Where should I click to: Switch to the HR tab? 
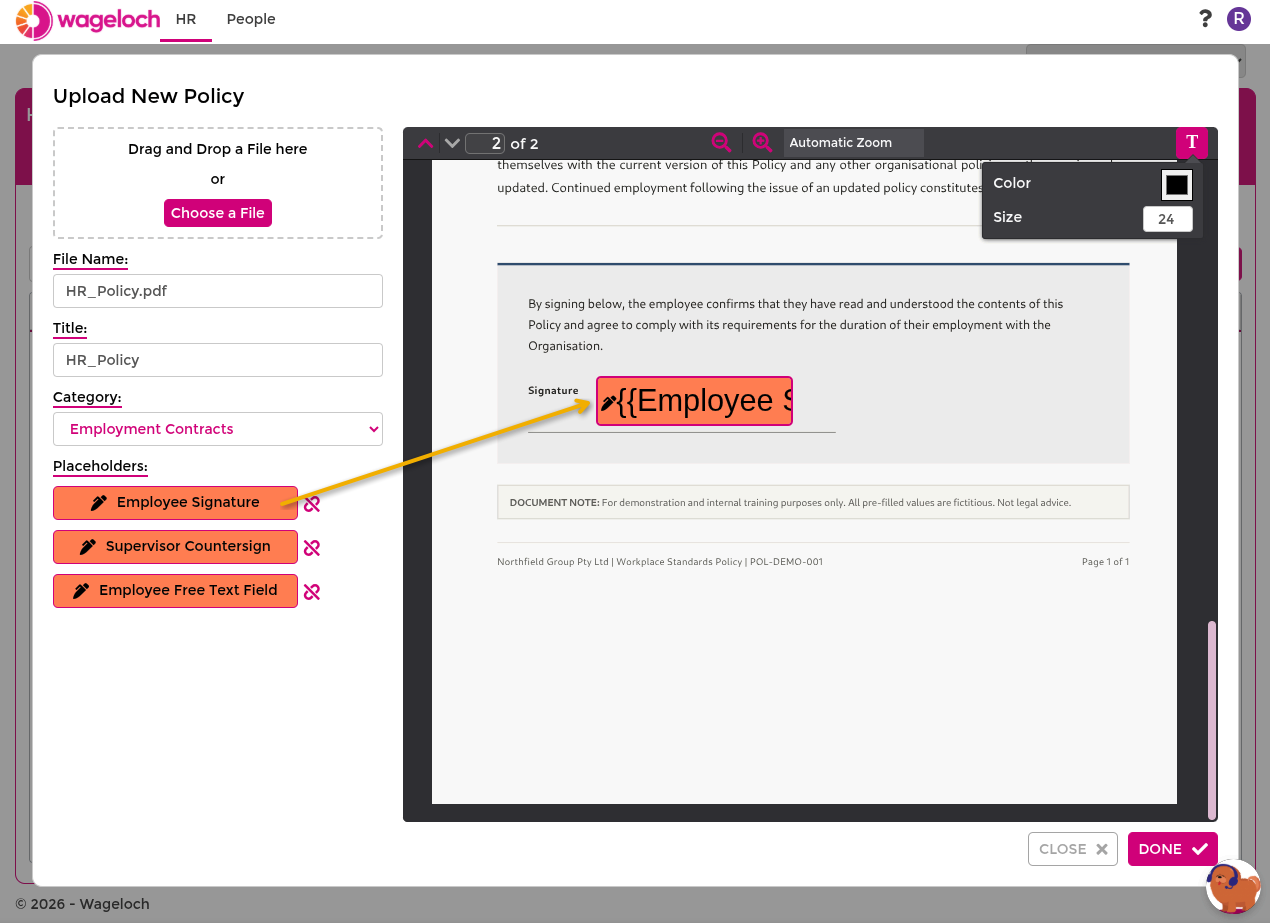point(185,19)
